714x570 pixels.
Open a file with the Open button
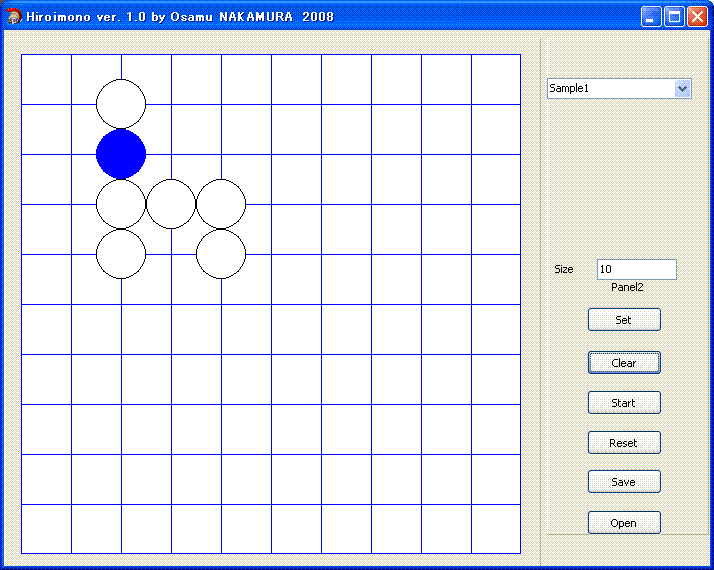click(624, 523)
